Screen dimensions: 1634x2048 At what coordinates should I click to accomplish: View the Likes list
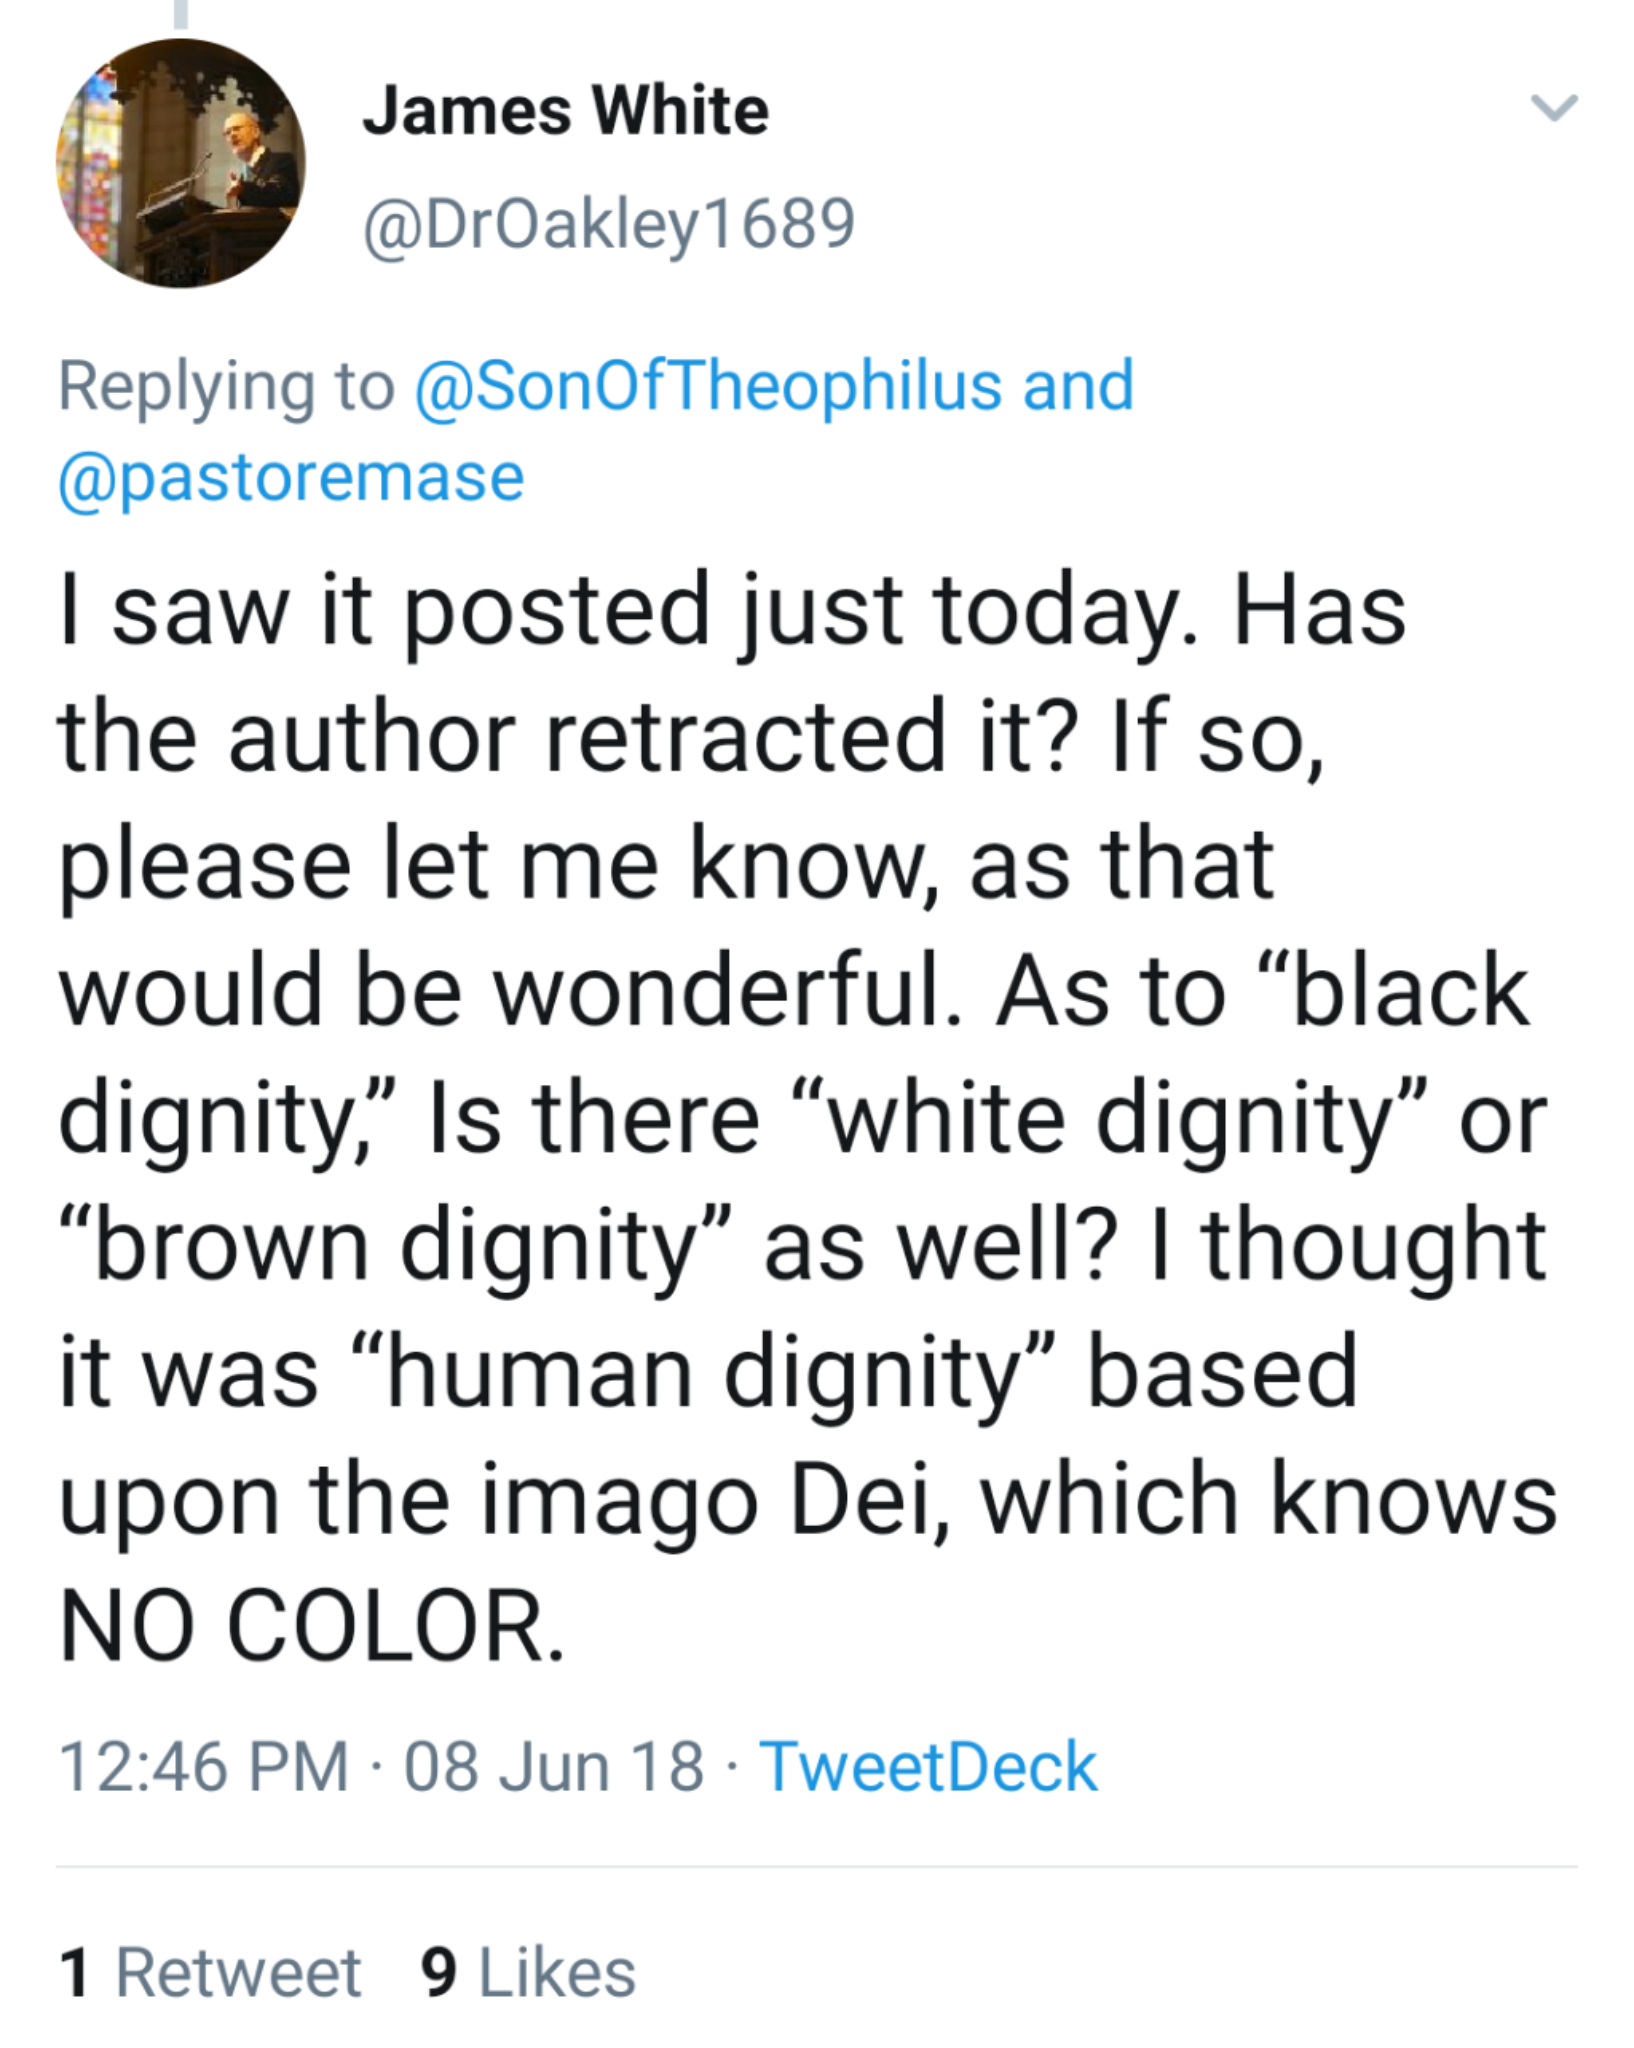click(557, 1973)
